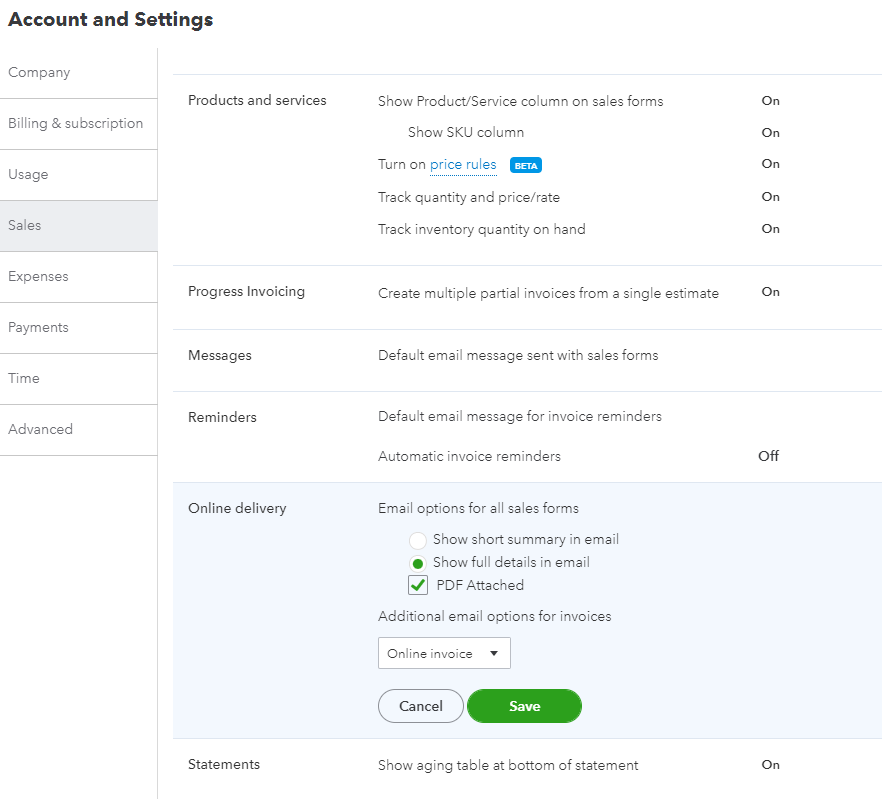882x799 pixels.
Task: Edit the Products and services section
Action: (x=257, y=101)
